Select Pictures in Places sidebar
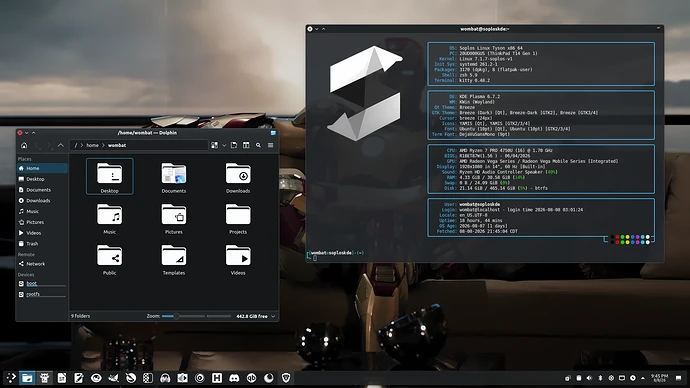The image size is (690, 388). (42, 222)
